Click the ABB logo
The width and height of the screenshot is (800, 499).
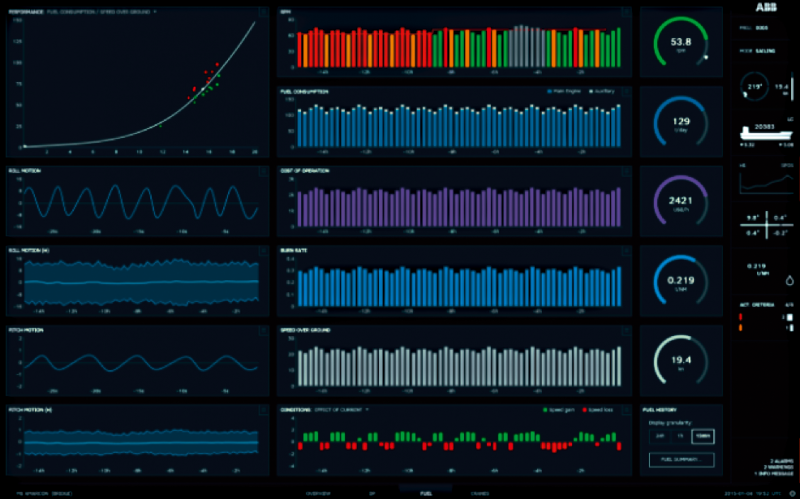point(766,9)
